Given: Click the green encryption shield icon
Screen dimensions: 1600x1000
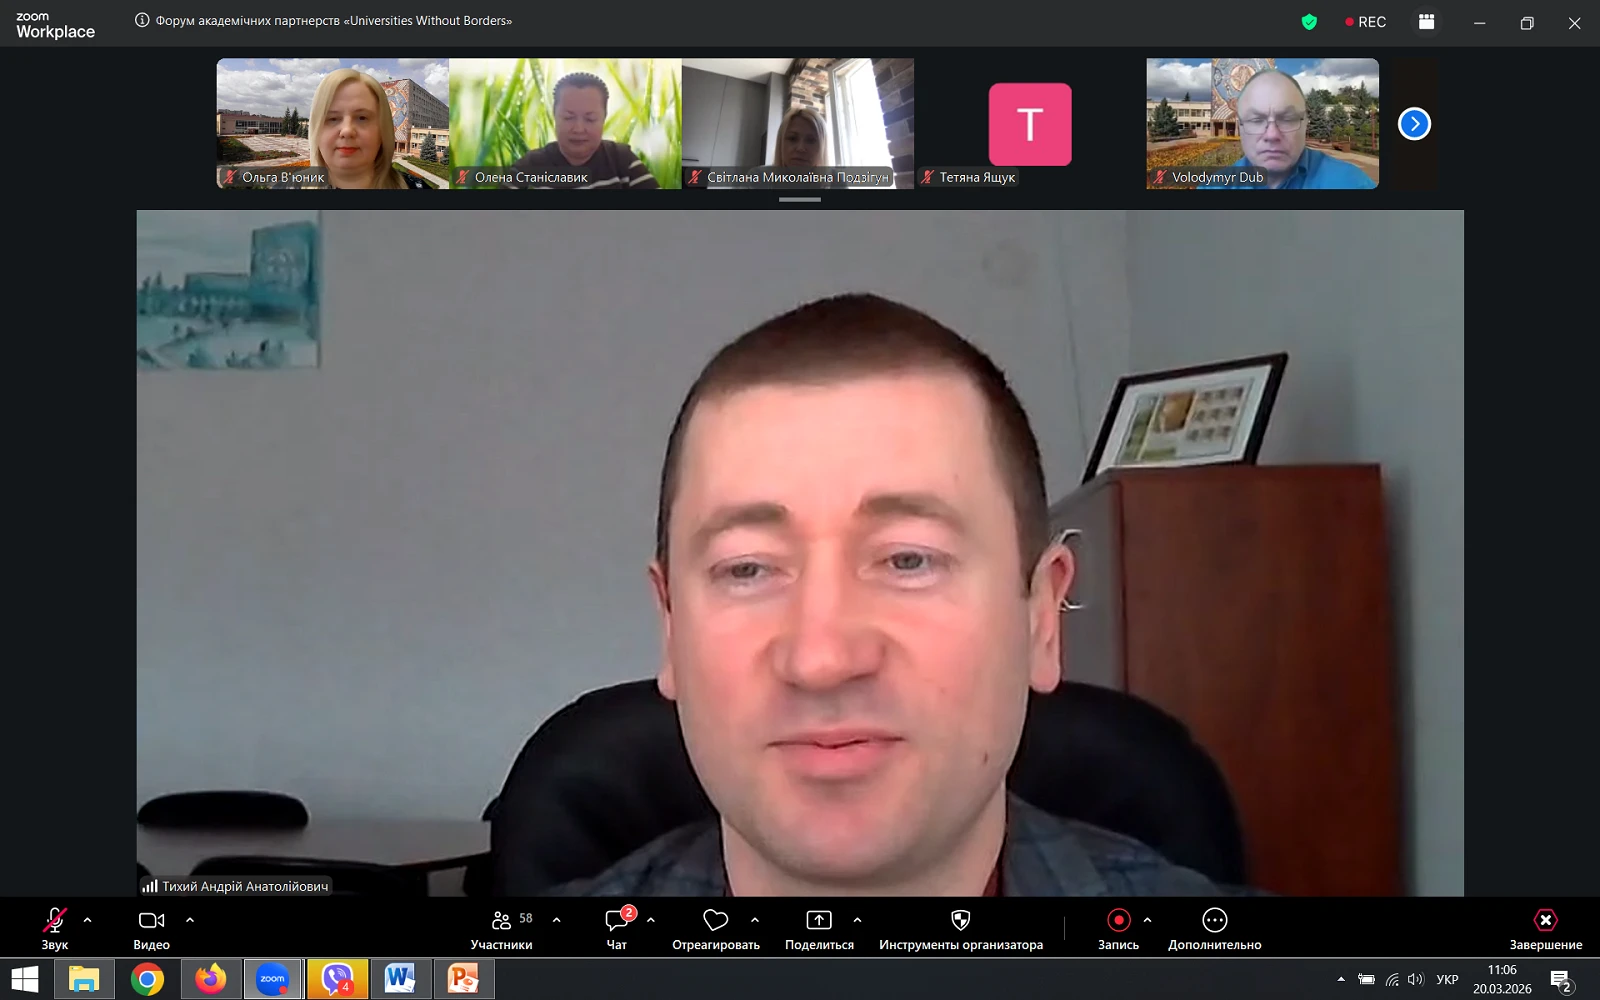Looking at the screenshot, I should [x=1309, y=22].
